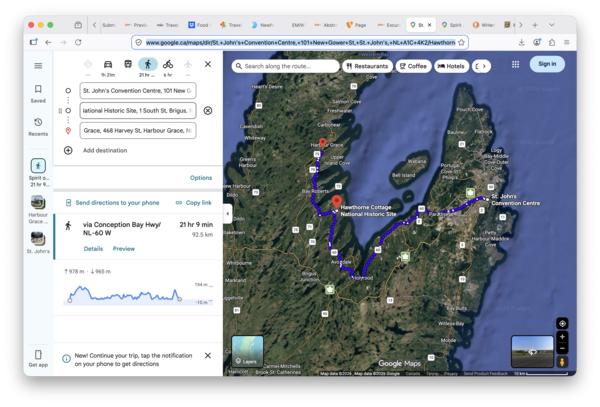Open the browser downloads
Screen dimensions: 600x407
(522, 42)
